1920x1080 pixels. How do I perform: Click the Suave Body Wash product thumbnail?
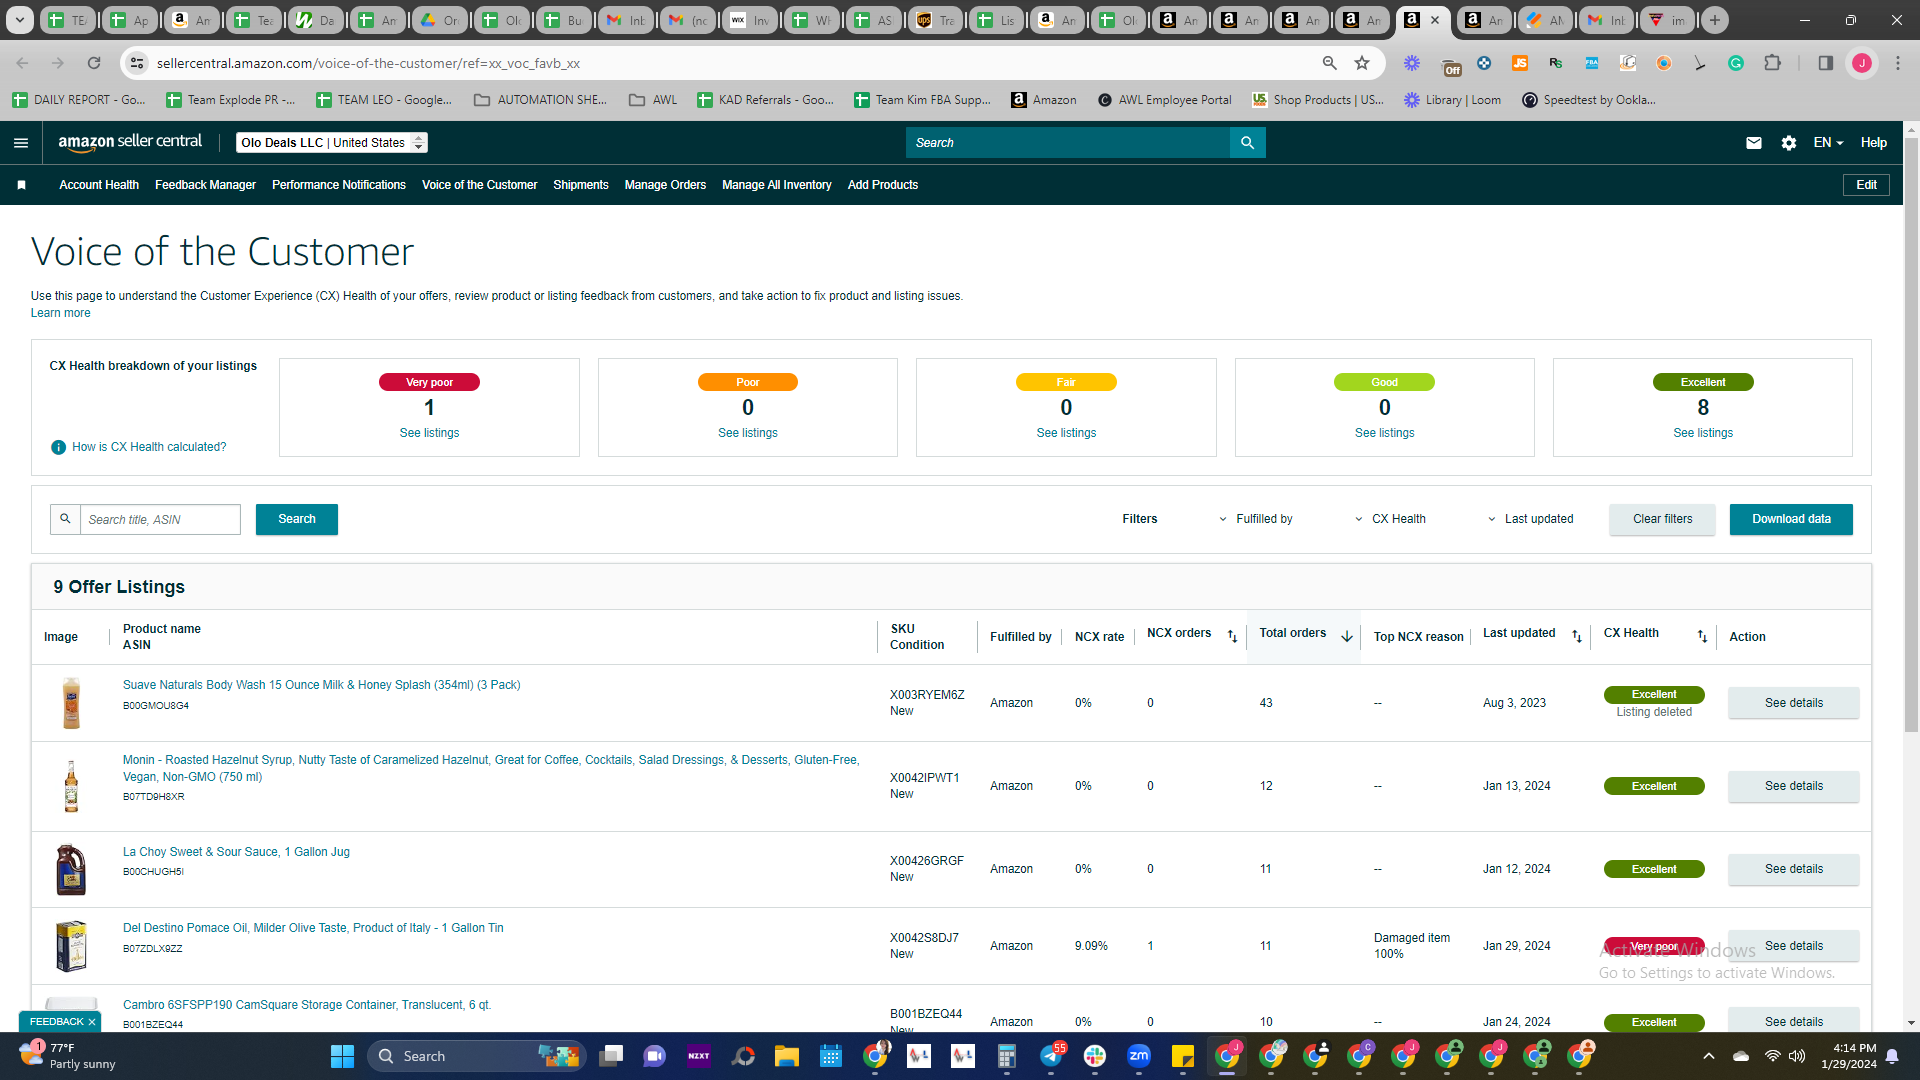coord(71,703)
